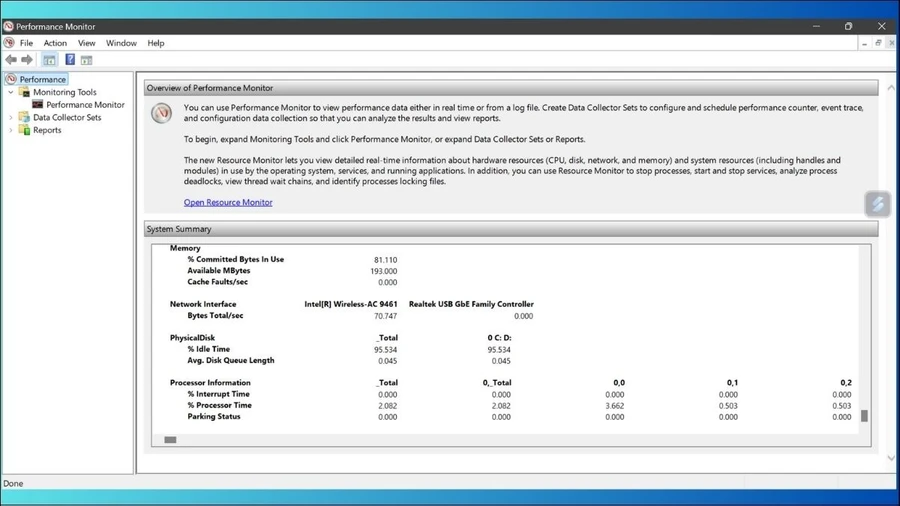Image resolution: width=900 pixels, height=506 pixels.
Task: Expand the Data Collector Sets node
Action: 10,117
